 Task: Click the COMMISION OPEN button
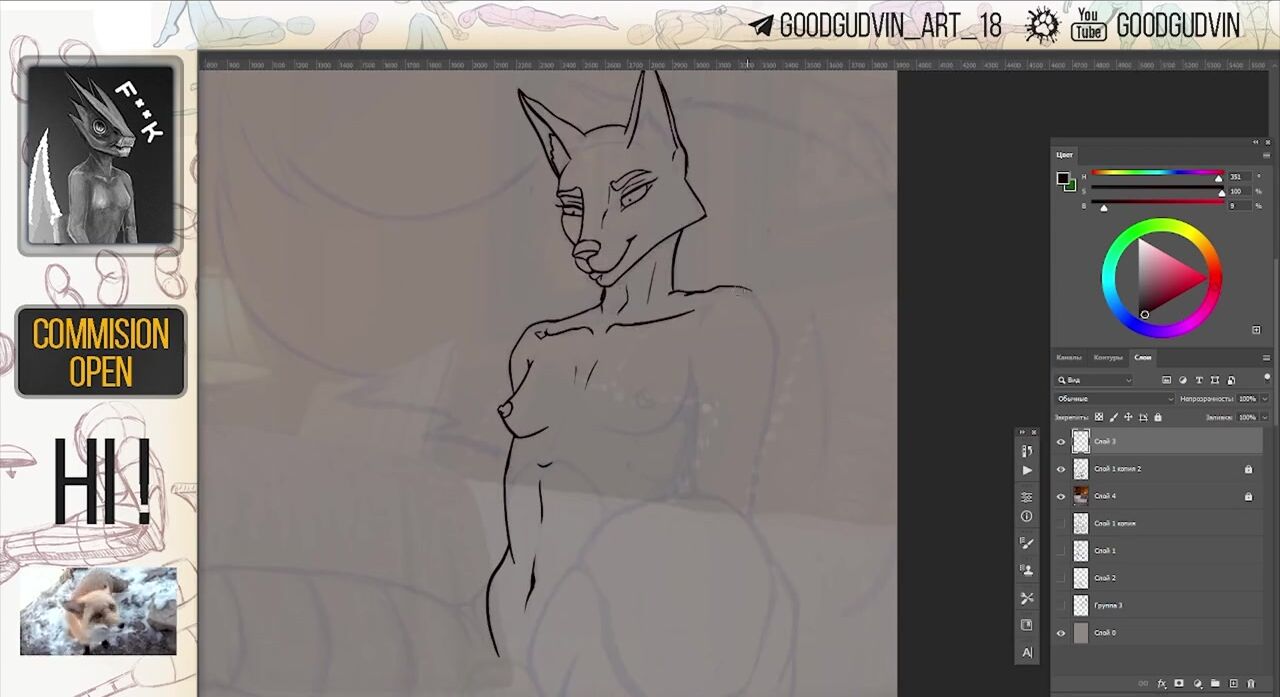coord(101,351)
